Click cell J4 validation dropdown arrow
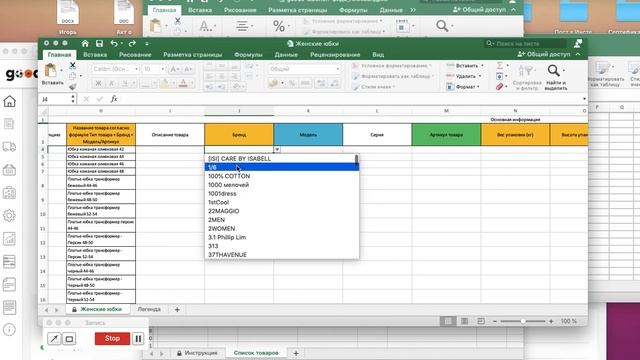 tap(277, 149)
